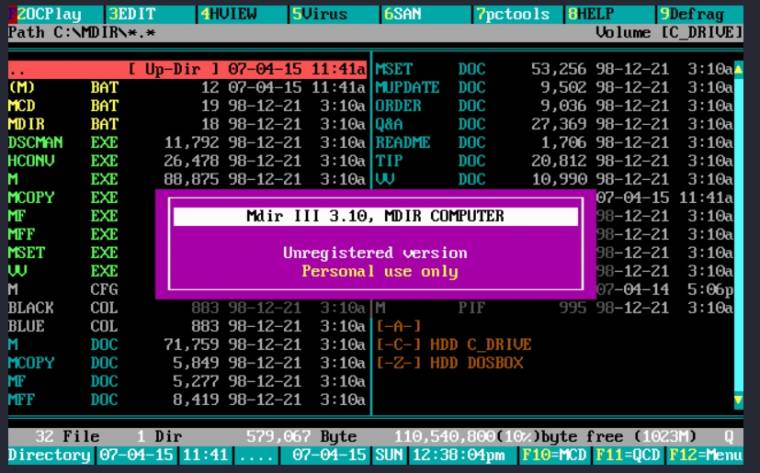Click the 579,067 Byte total
The image size is (760, 473).
click(x=301, y=437)
